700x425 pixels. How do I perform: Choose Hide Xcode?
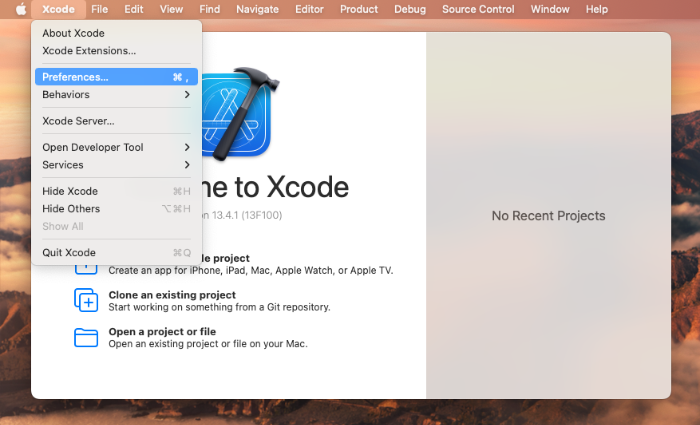(116, 191)
